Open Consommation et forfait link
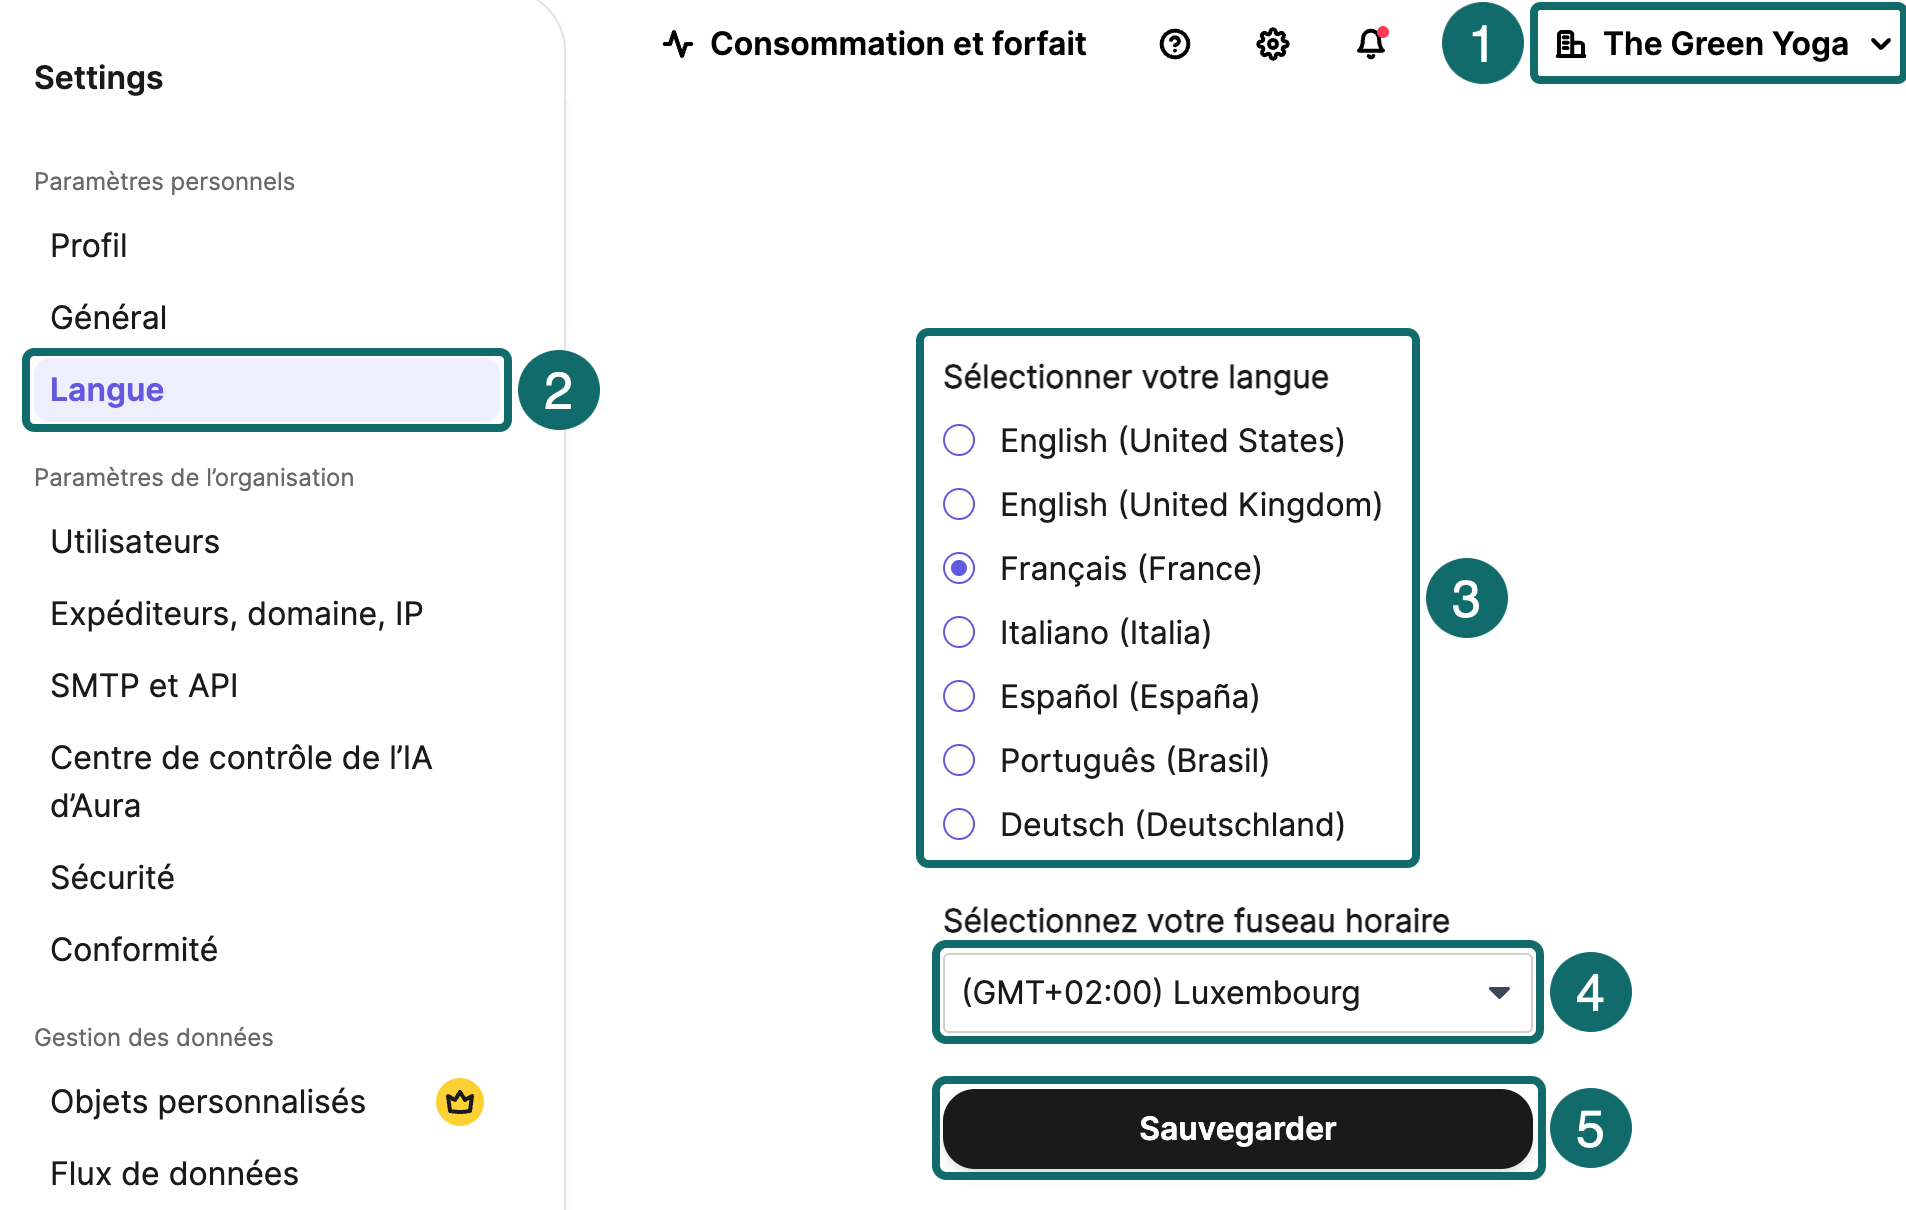Viewport: 1906px width, 1210px height. pos(897,44)
